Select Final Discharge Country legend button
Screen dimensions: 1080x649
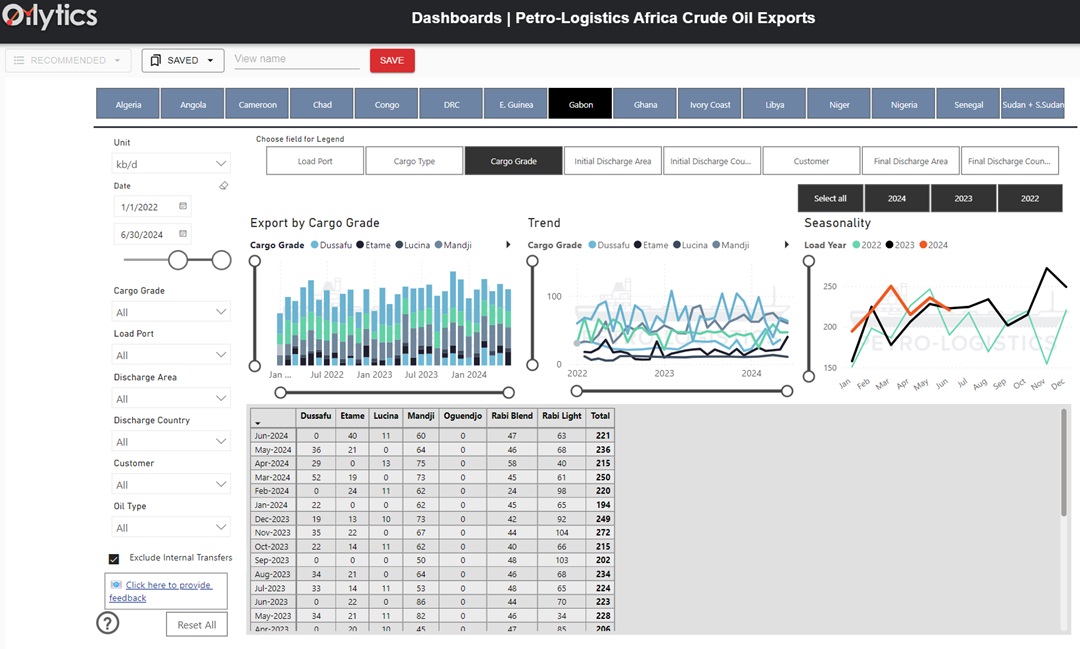coord(1010,161)
